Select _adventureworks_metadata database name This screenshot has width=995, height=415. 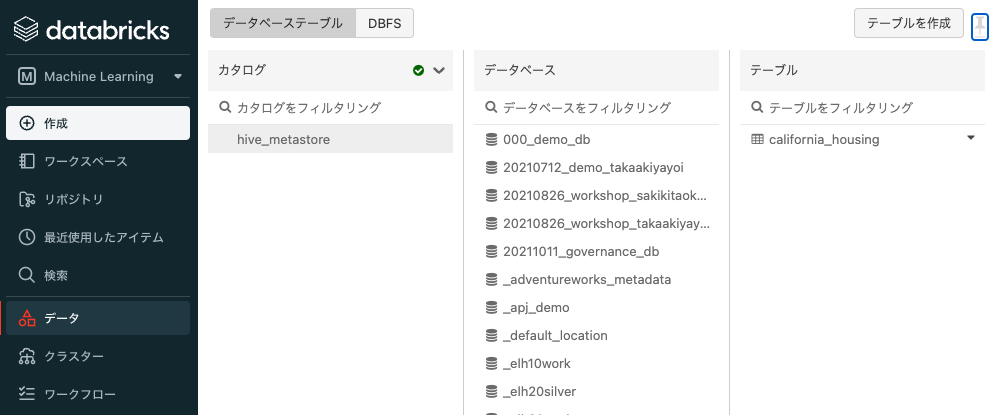point(587,279)
